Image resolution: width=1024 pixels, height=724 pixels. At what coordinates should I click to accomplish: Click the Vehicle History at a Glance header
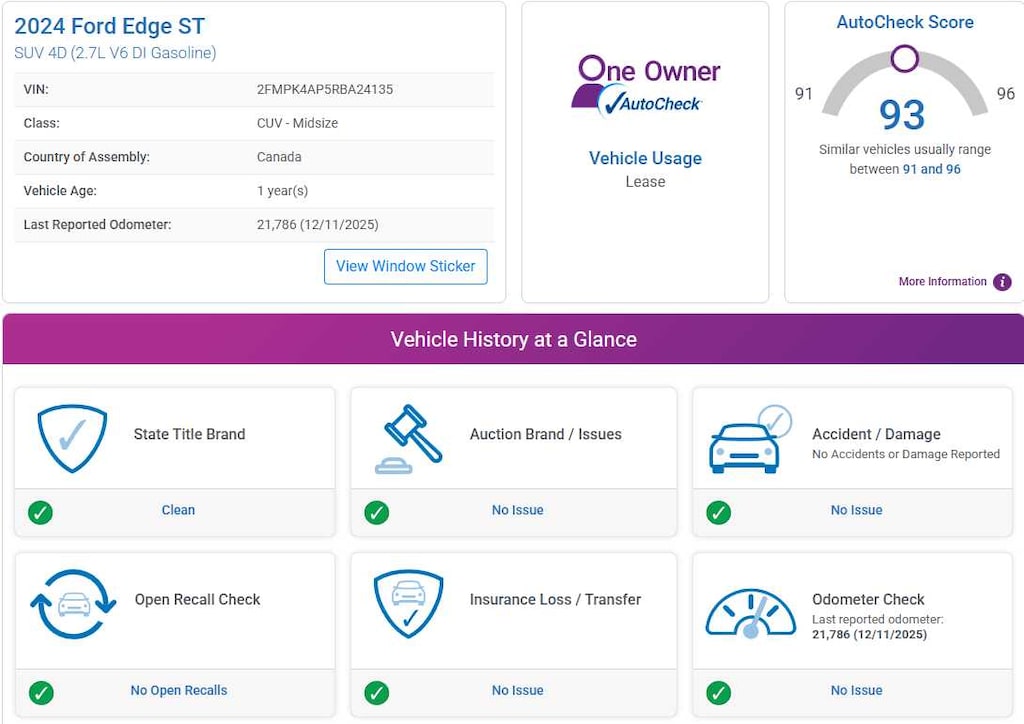point(513,339)
